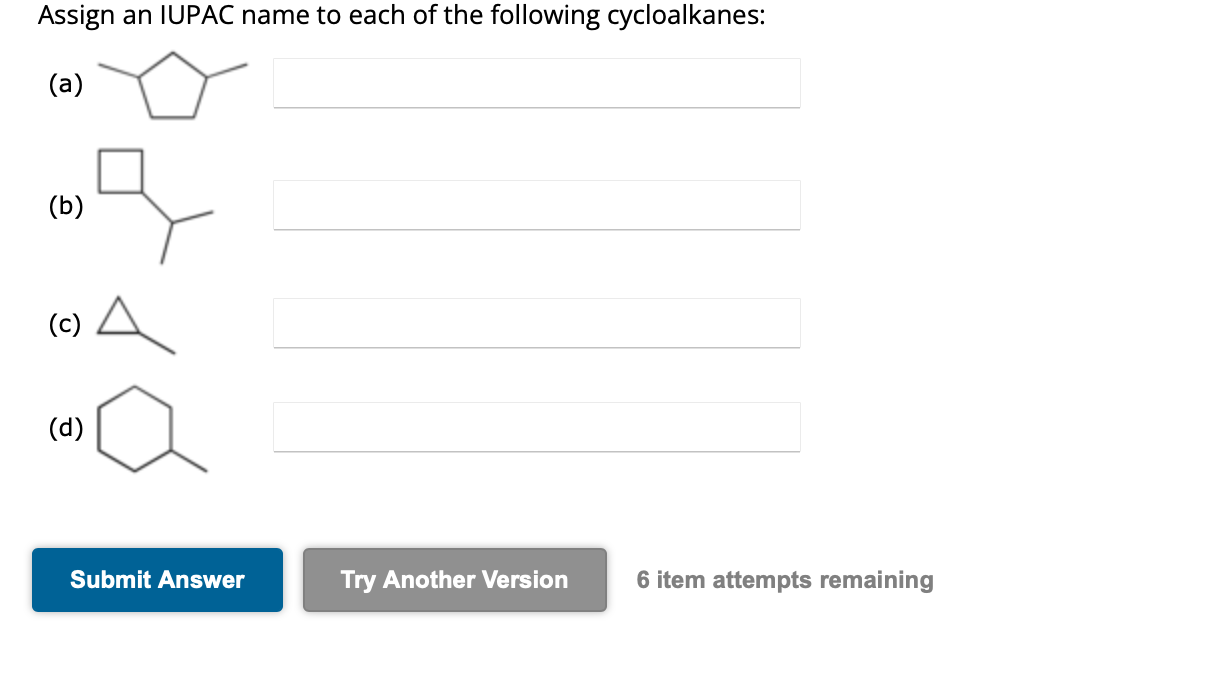Click the Try Another Version button

[454, 580]
